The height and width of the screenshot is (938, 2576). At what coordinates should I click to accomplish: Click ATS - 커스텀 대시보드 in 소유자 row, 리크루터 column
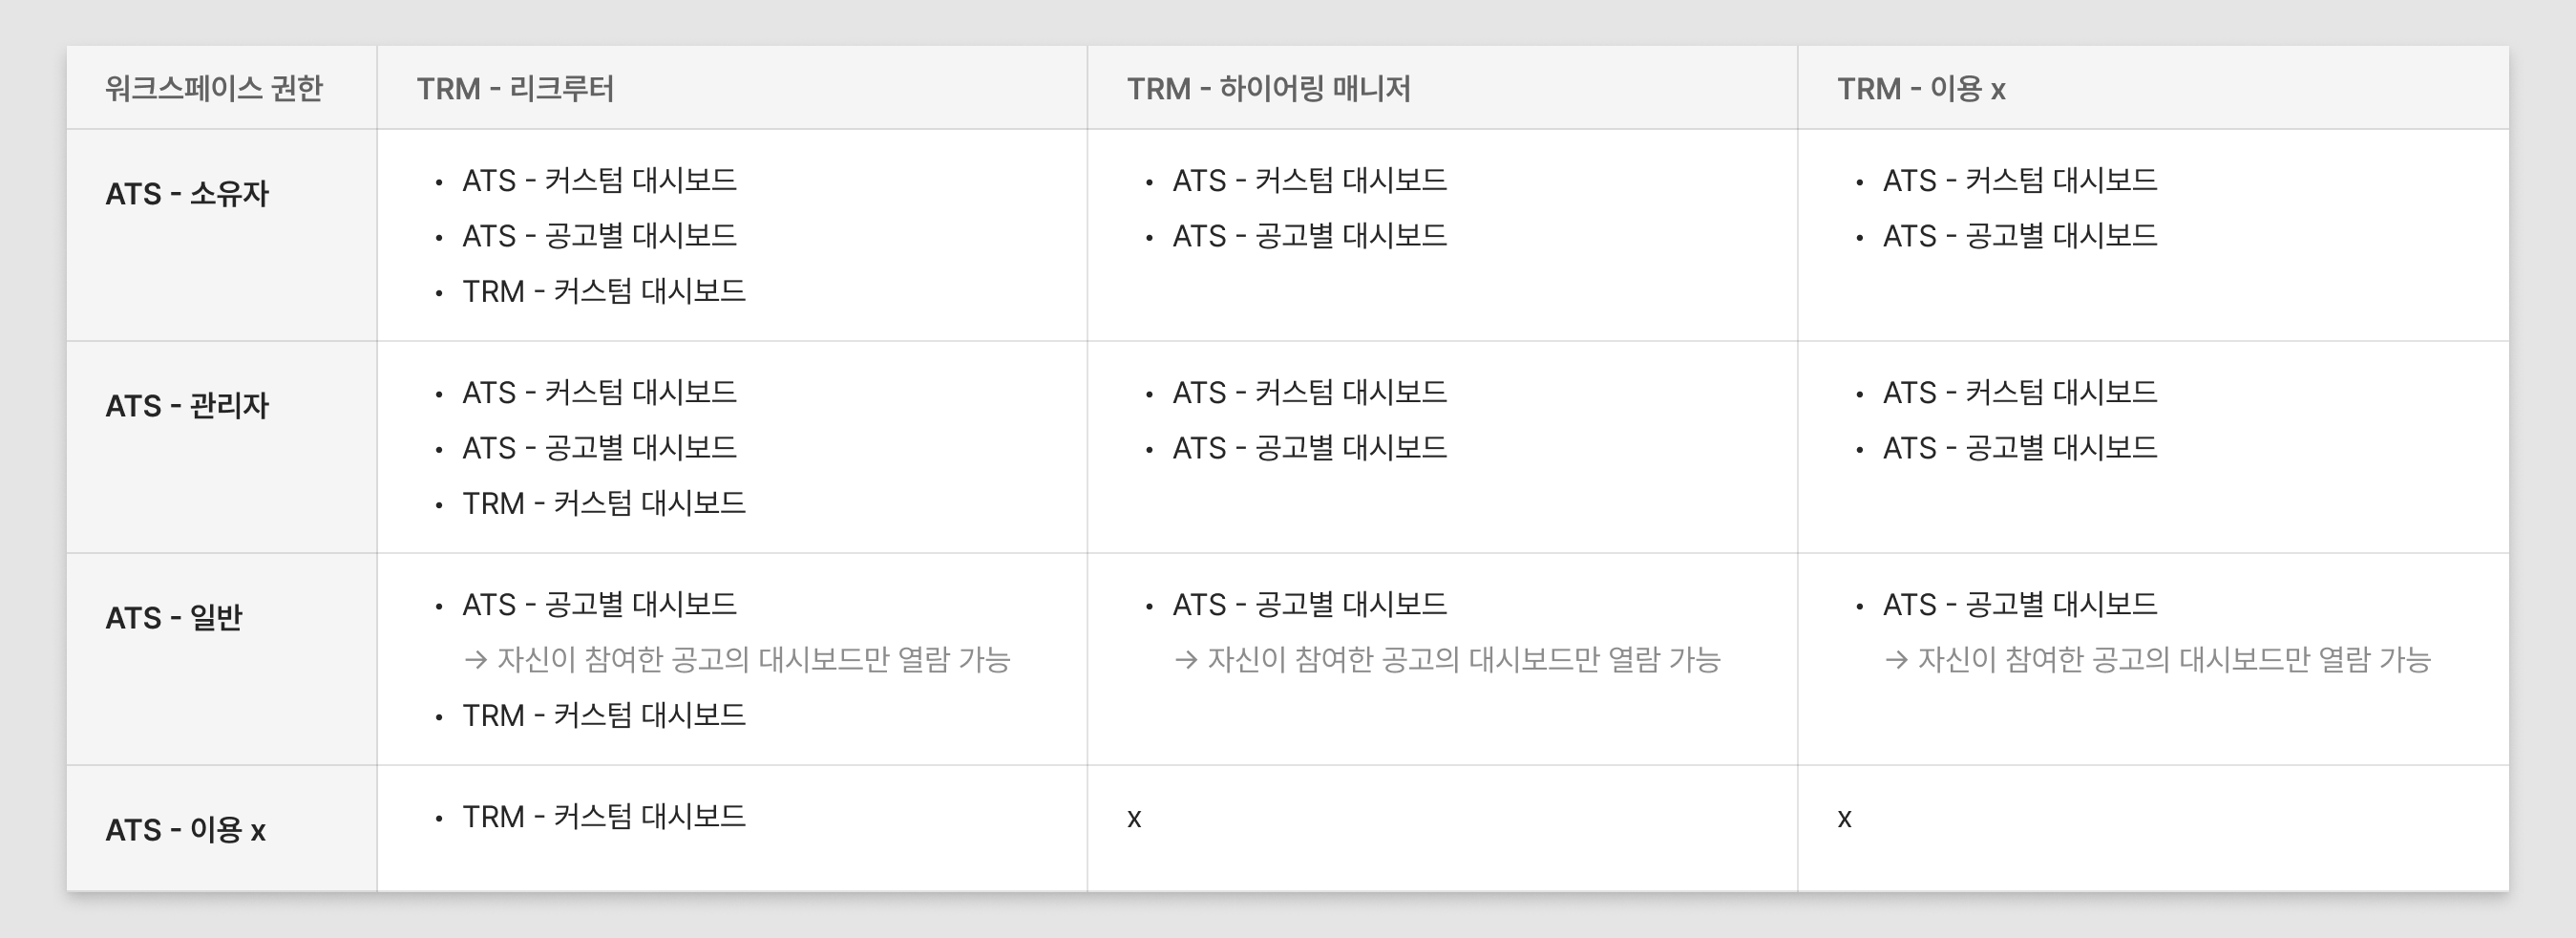(x=599, y=180)
